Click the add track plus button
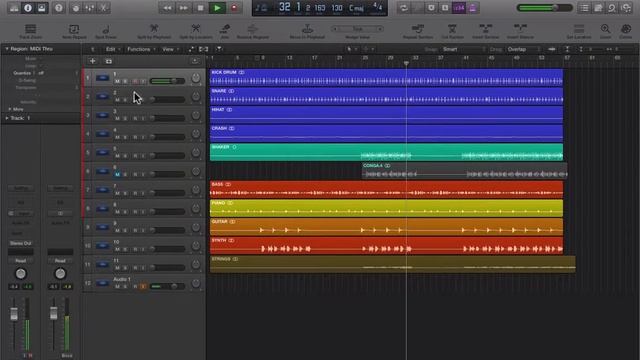 click(x=93, y=61)
